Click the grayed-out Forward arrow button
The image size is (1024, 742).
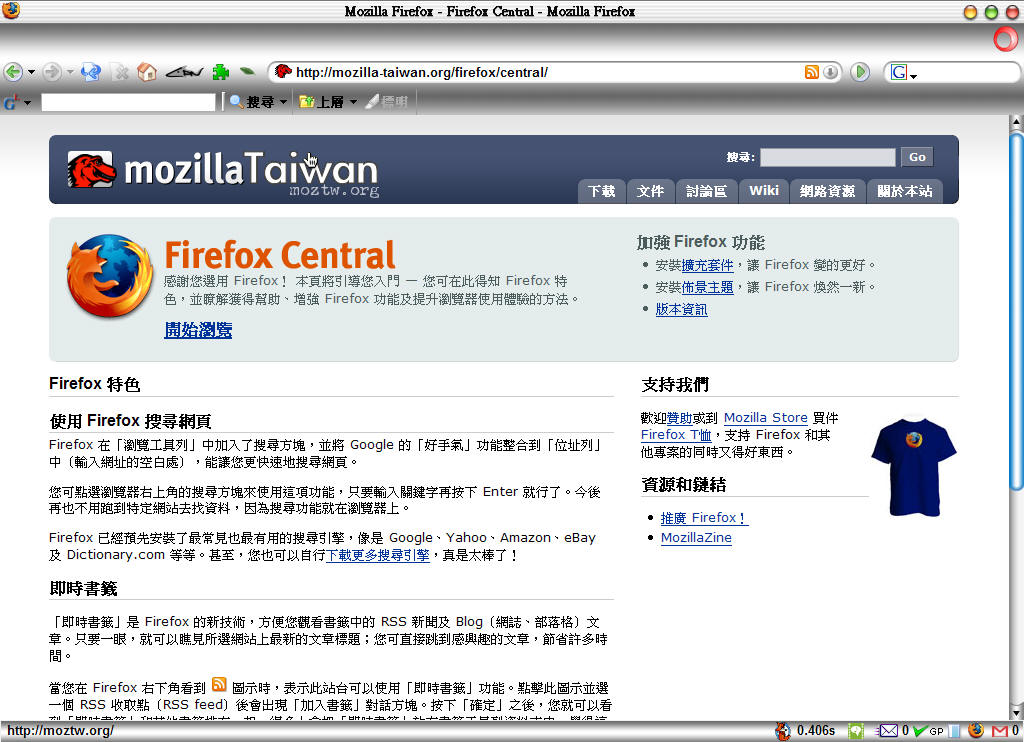[52, 72]
